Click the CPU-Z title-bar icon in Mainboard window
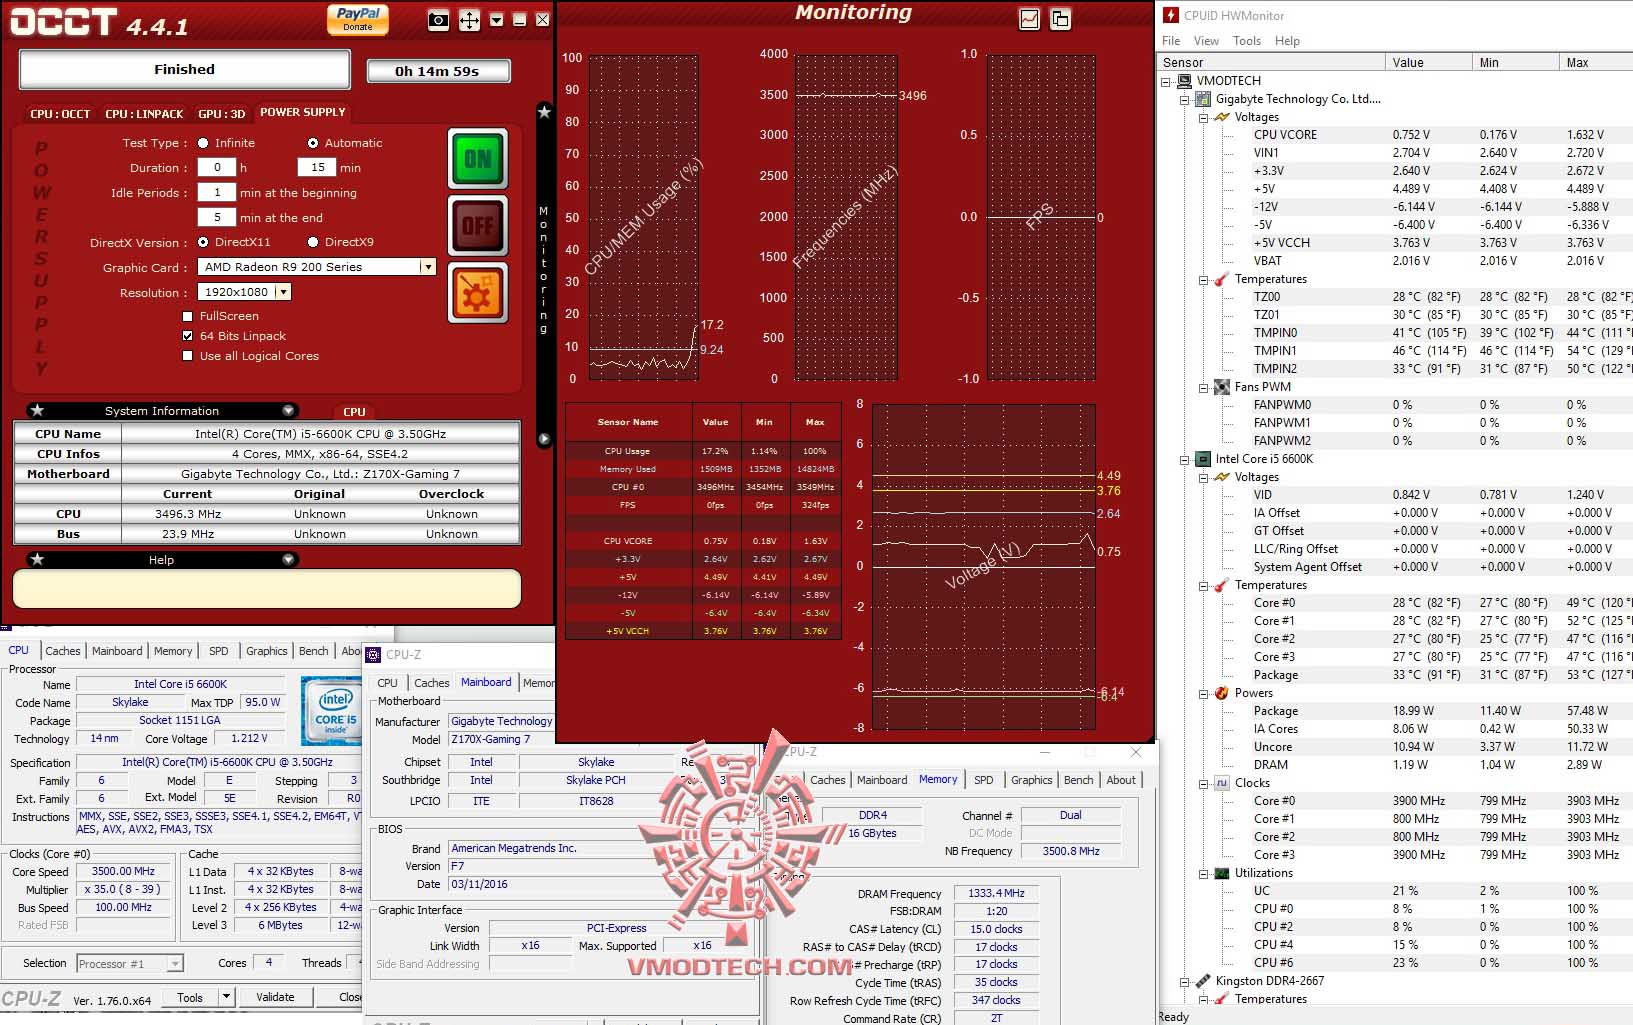Viewport: 1633px width, 1025px height. (374, 655)
